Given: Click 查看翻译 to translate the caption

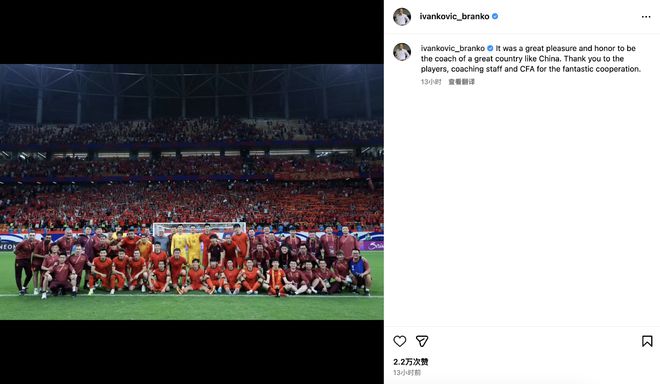Looking at the screenshot, I should 461,82.
